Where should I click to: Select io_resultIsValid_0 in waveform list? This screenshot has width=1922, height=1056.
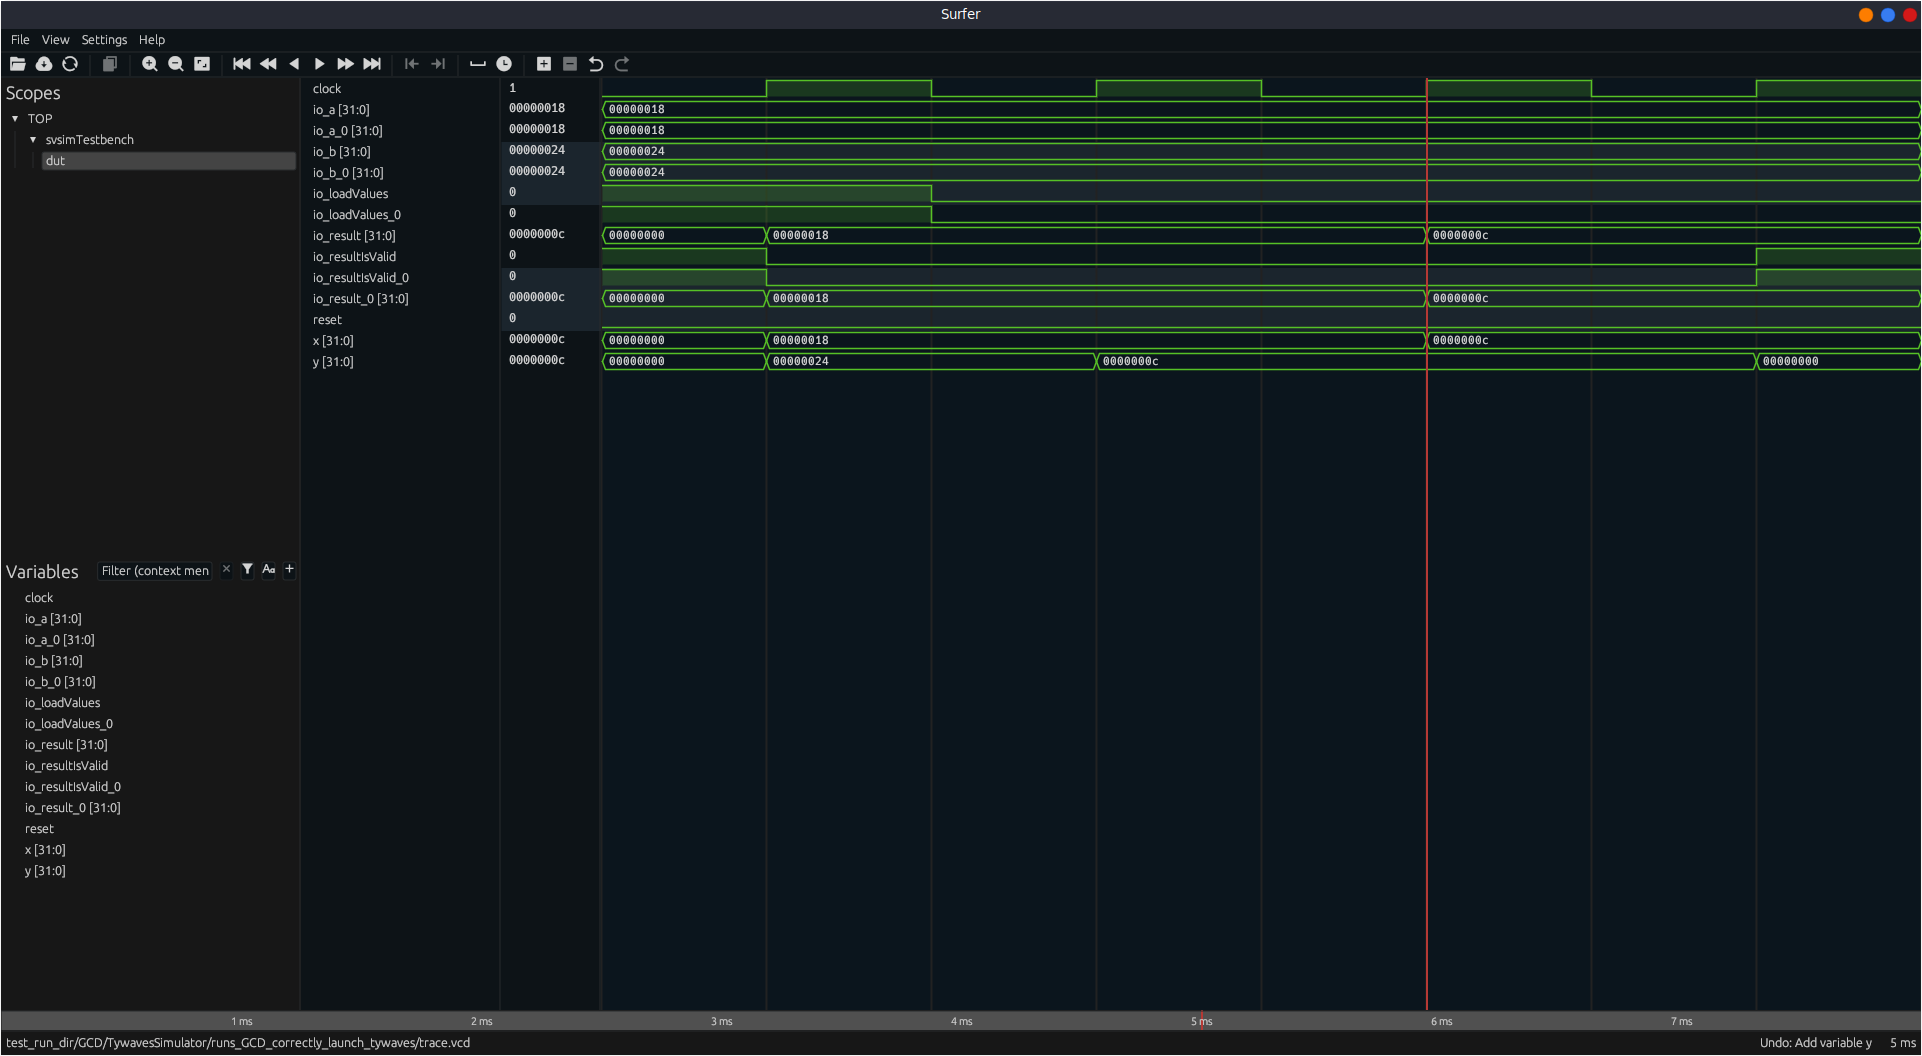361,278
